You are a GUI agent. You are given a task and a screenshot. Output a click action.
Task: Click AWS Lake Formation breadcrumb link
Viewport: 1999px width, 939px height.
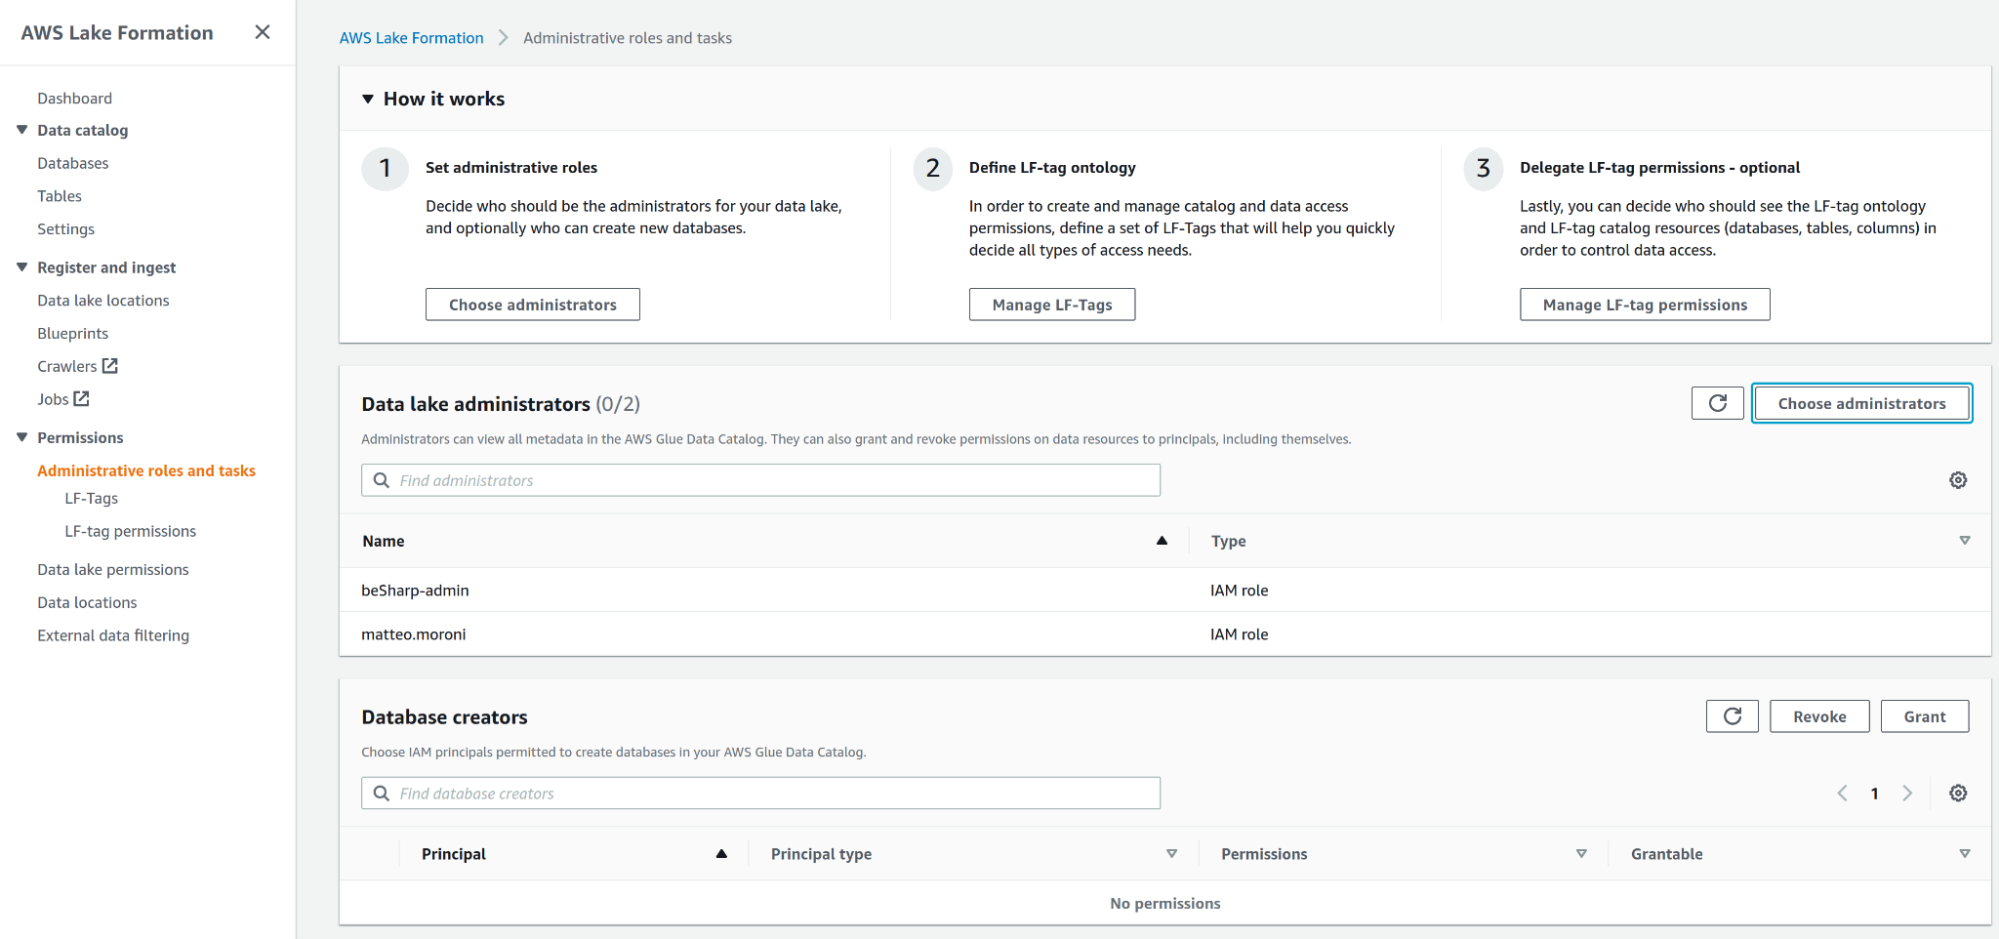(411, 38)
